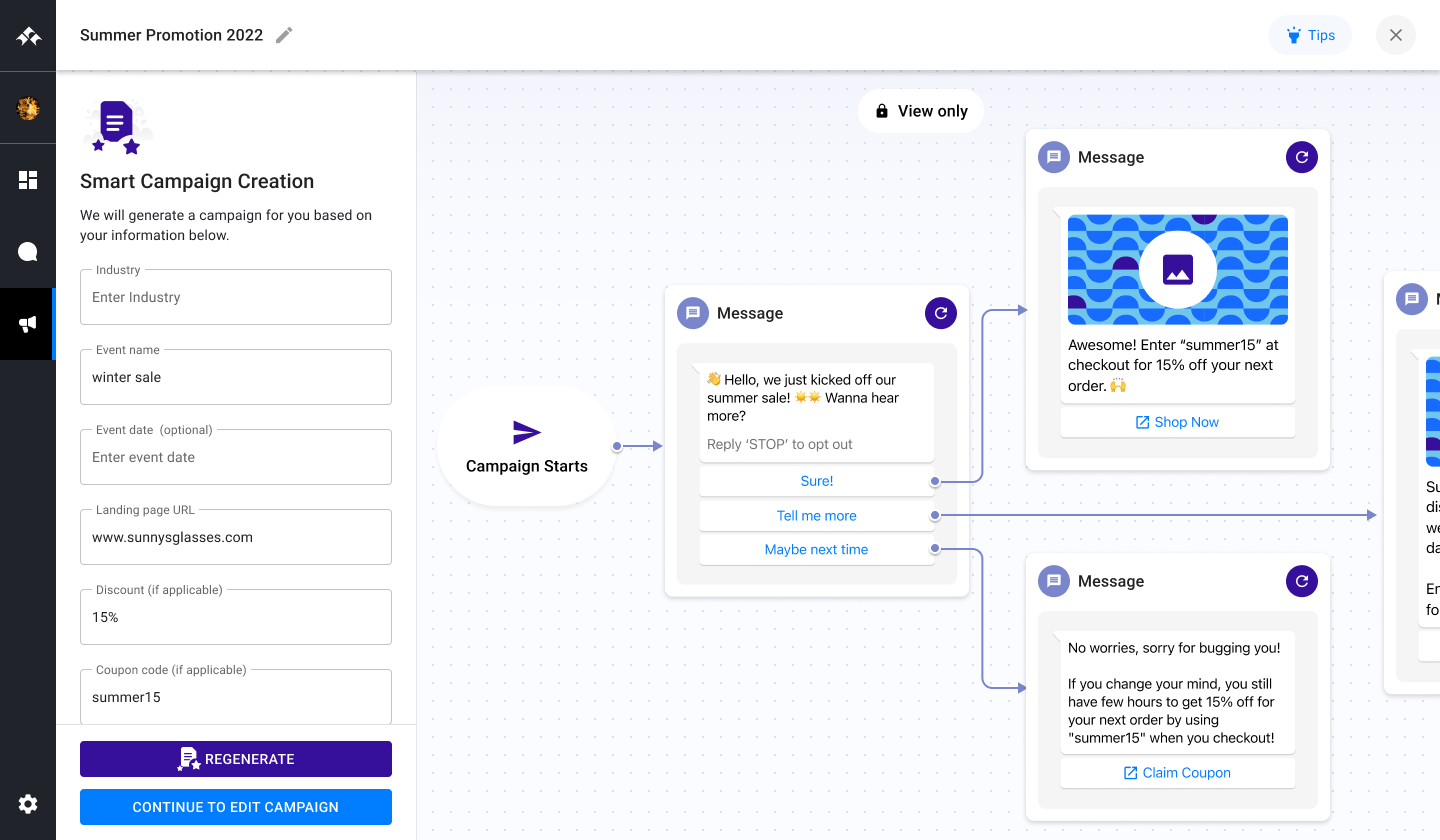Image resolution: width=1440 pixels, height=840 pixels.
Task: Open the Claim Coupon link
Action: [x=1177, y=772]
